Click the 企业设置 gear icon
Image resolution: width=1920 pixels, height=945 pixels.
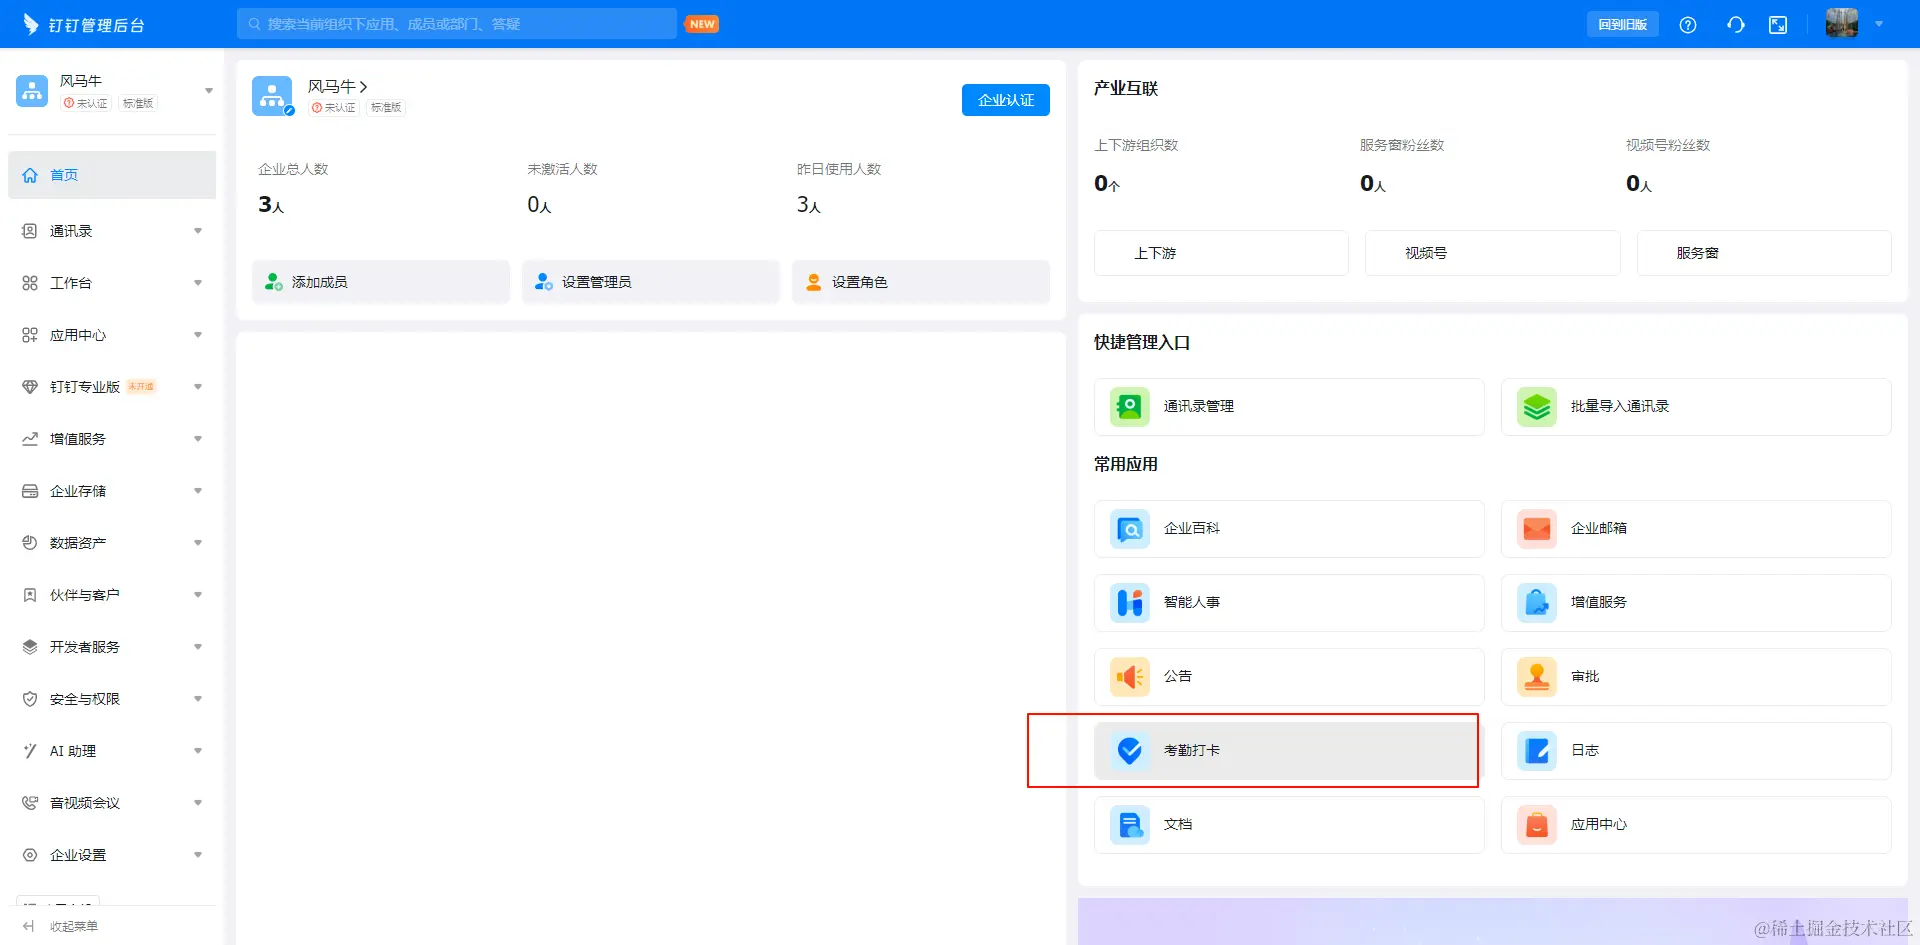pos(30,855)
